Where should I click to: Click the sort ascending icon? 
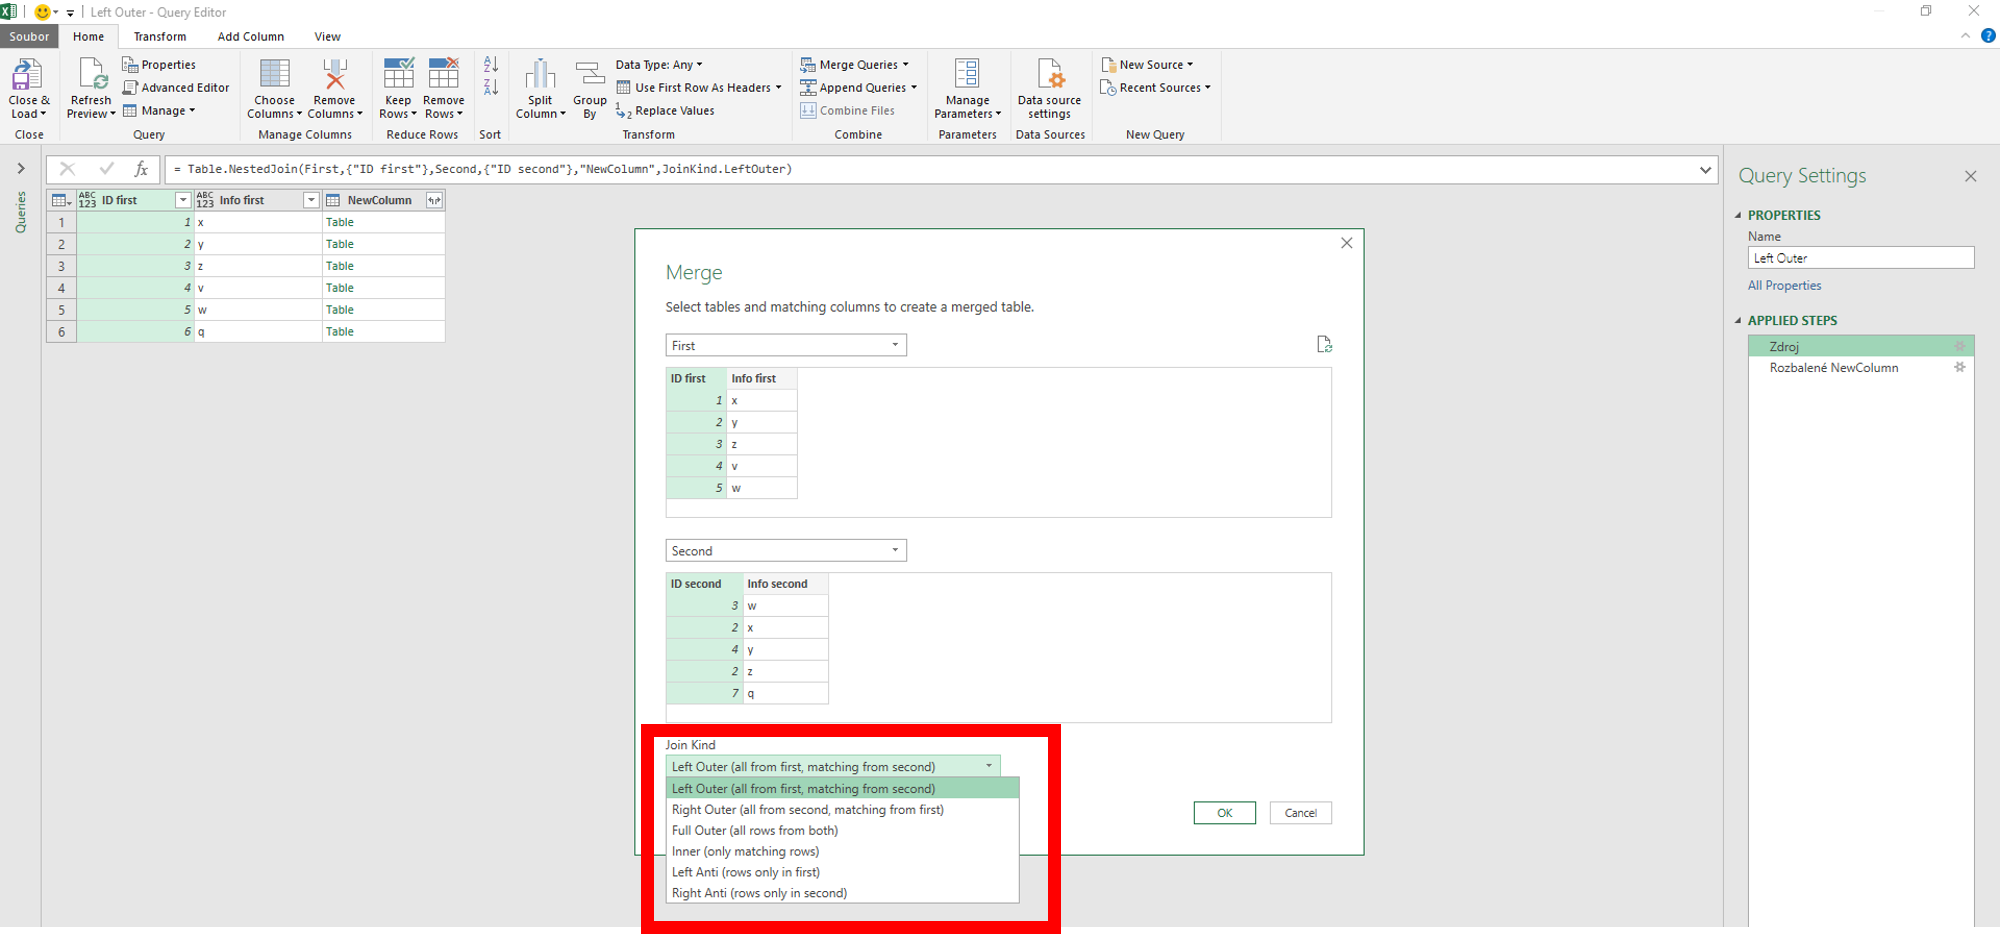[491, 65]
